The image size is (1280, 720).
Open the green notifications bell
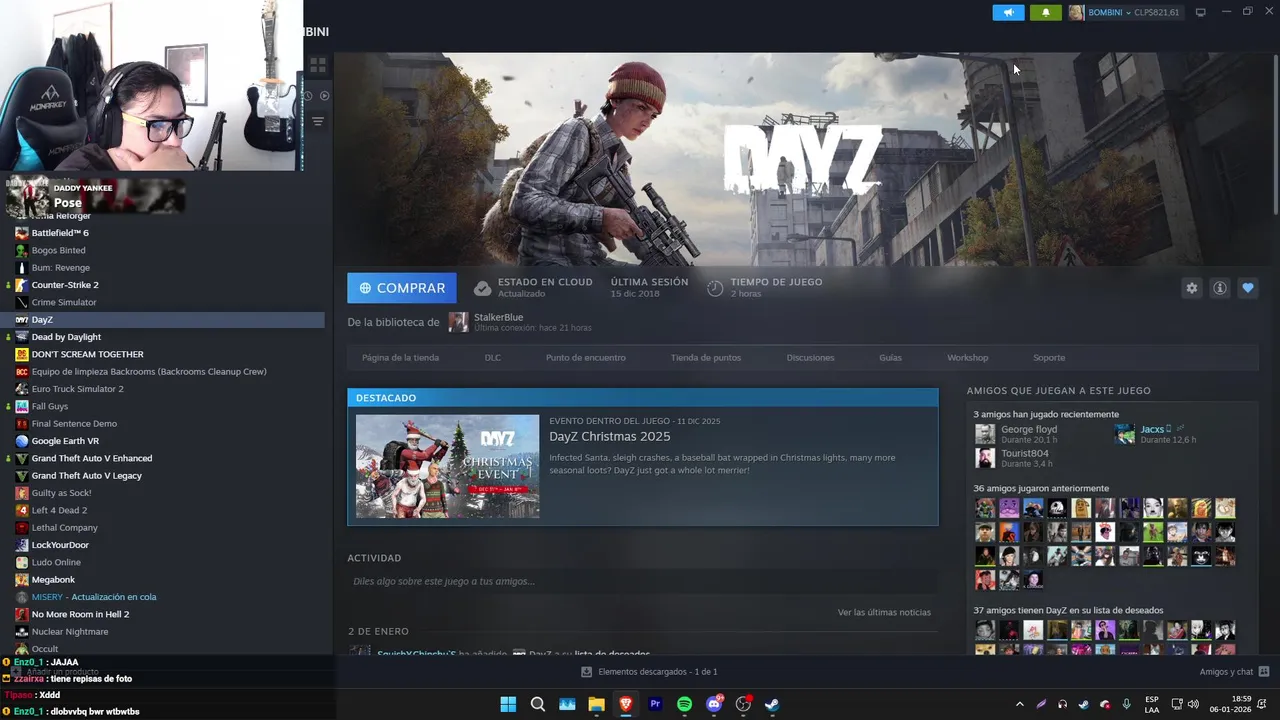point(1046,12)
